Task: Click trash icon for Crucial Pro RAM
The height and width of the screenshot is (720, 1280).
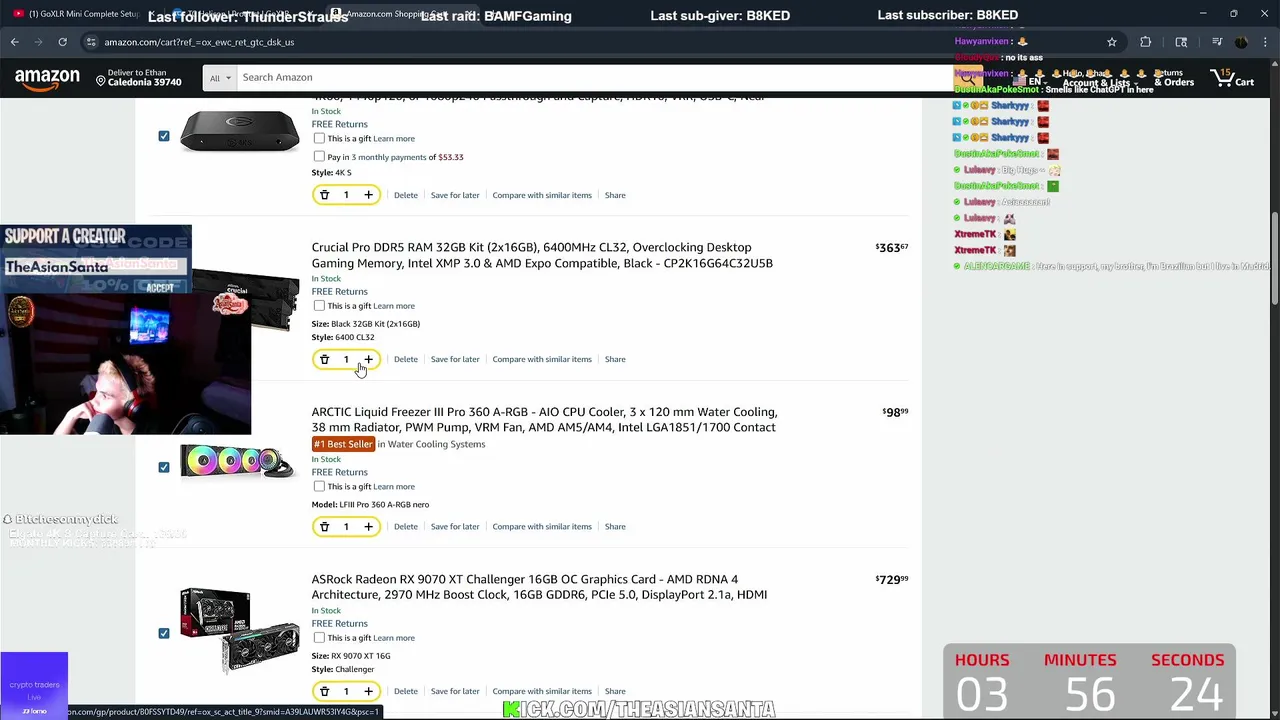Action: [324, 359]
